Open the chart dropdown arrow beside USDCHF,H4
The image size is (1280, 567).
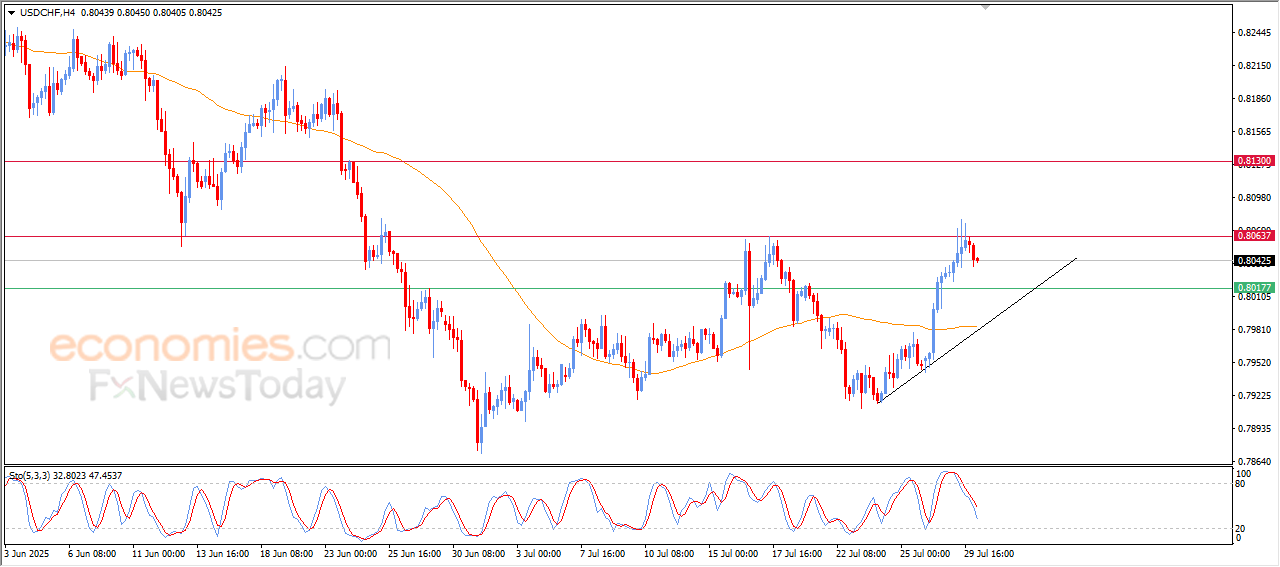[x=11, y=13]
